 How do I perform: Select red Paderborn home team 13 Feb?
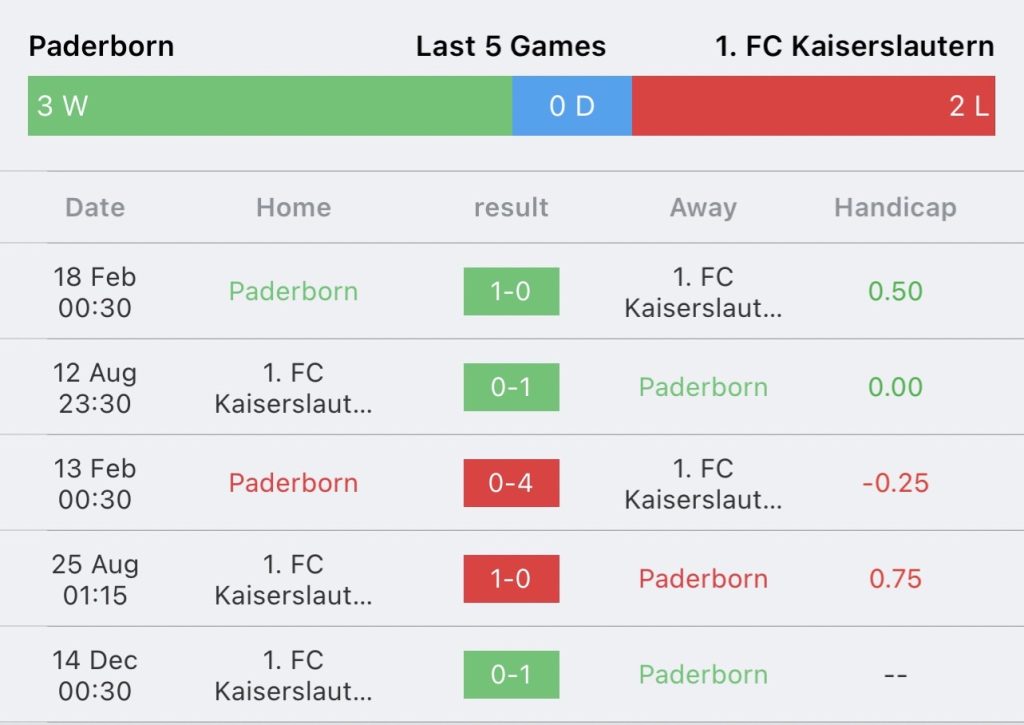click(293, 483)
